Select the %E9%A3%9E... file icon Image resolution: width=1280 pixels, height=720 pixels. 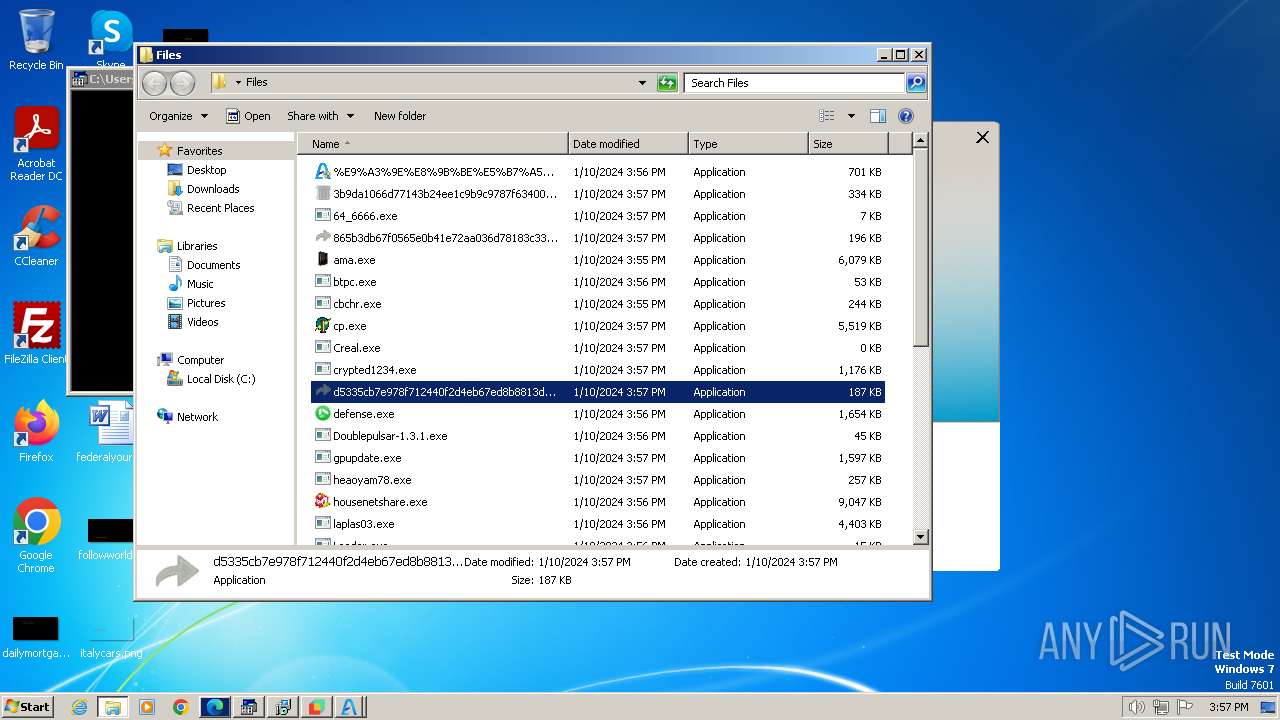coord(323,172)
